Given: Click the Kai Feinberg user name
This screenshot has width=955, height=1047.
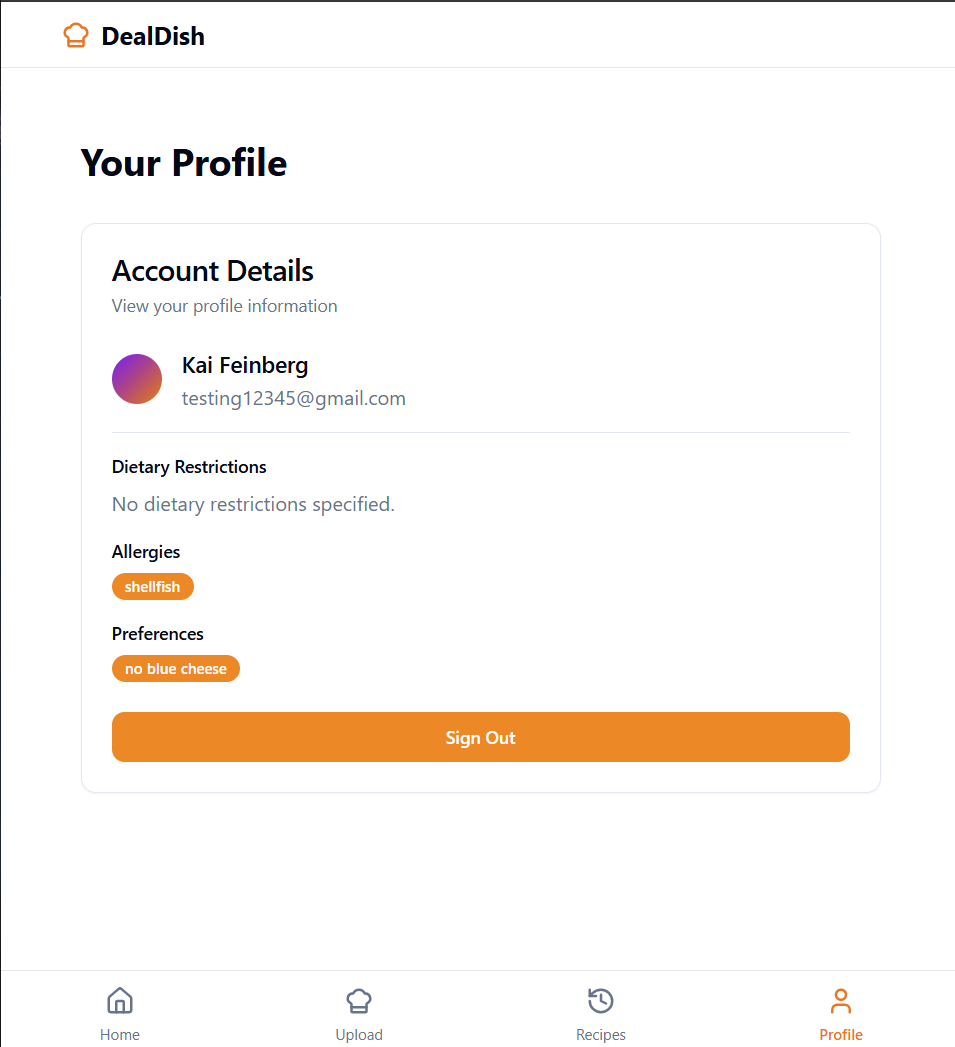Looking at the screenshot, I should point(245,365).
